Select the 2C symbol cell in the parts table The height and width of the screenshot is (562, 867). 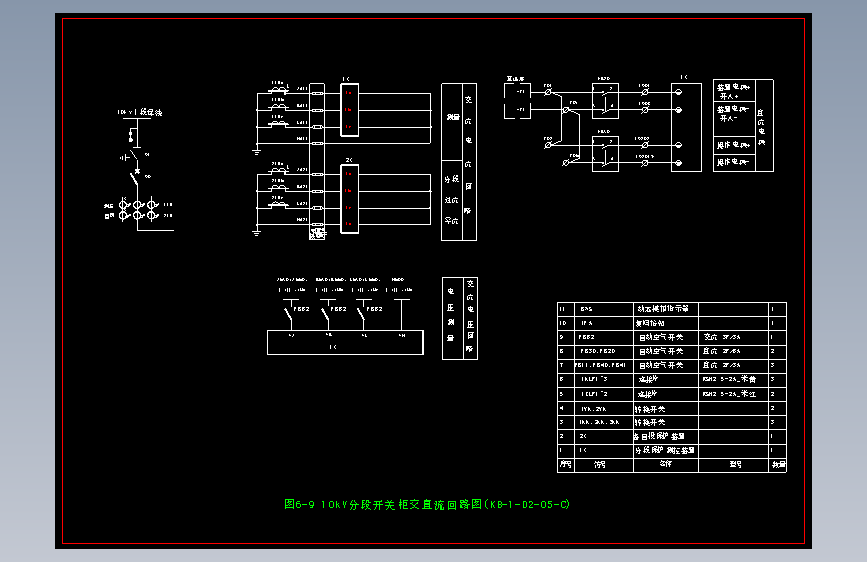click(604, 436)
